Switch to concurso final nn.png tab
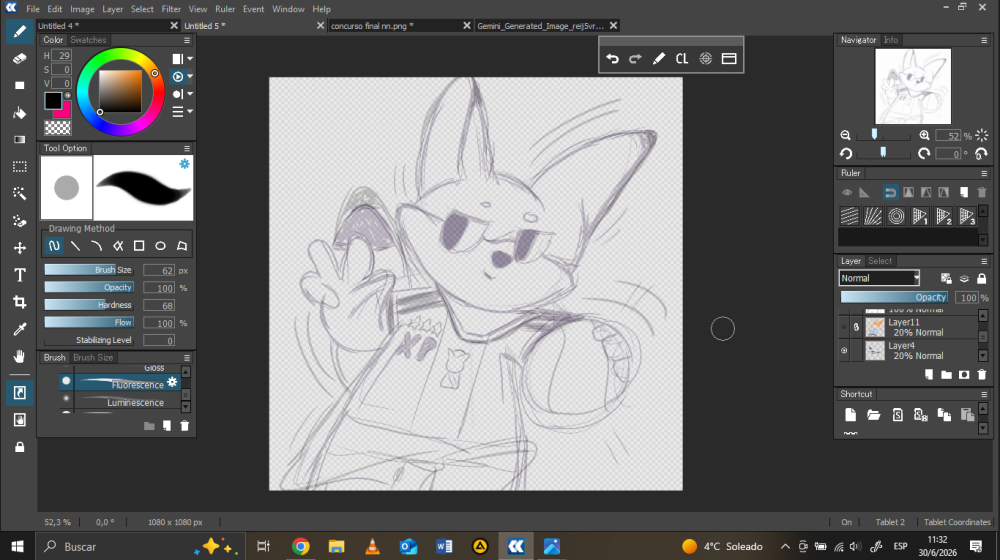This screenshot has width=1000, height=560. coord(372,26)
